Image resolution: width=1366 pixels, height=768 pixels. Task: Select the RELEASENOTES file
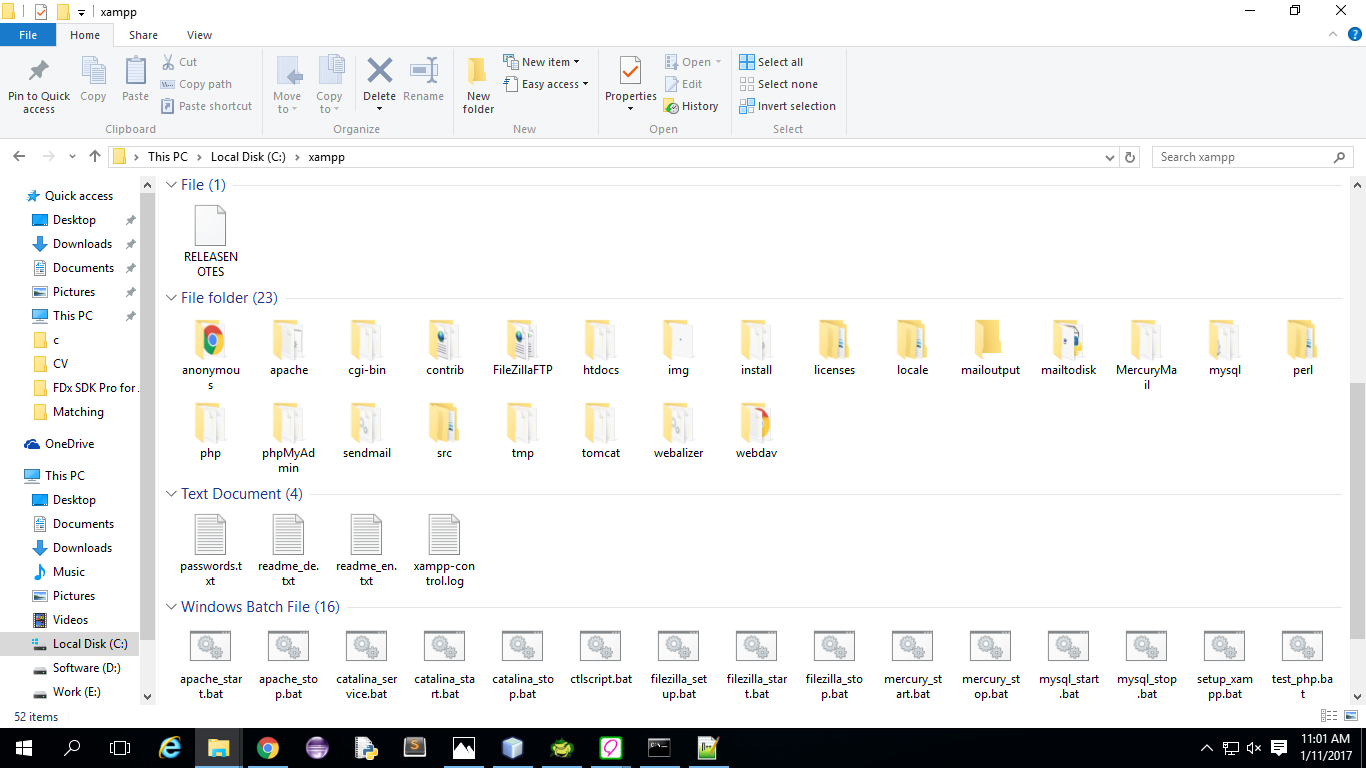tap(211, 241)
